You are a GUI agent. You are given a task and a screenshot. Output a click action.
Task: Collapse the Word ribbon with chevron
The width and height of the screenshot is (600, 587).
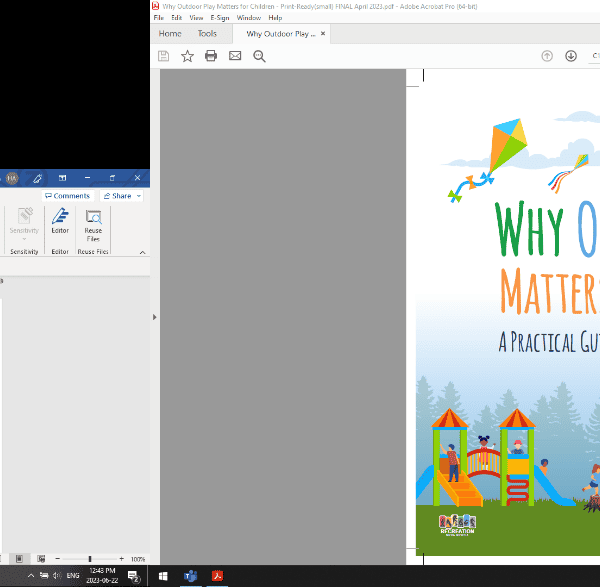tap(141, 252)
